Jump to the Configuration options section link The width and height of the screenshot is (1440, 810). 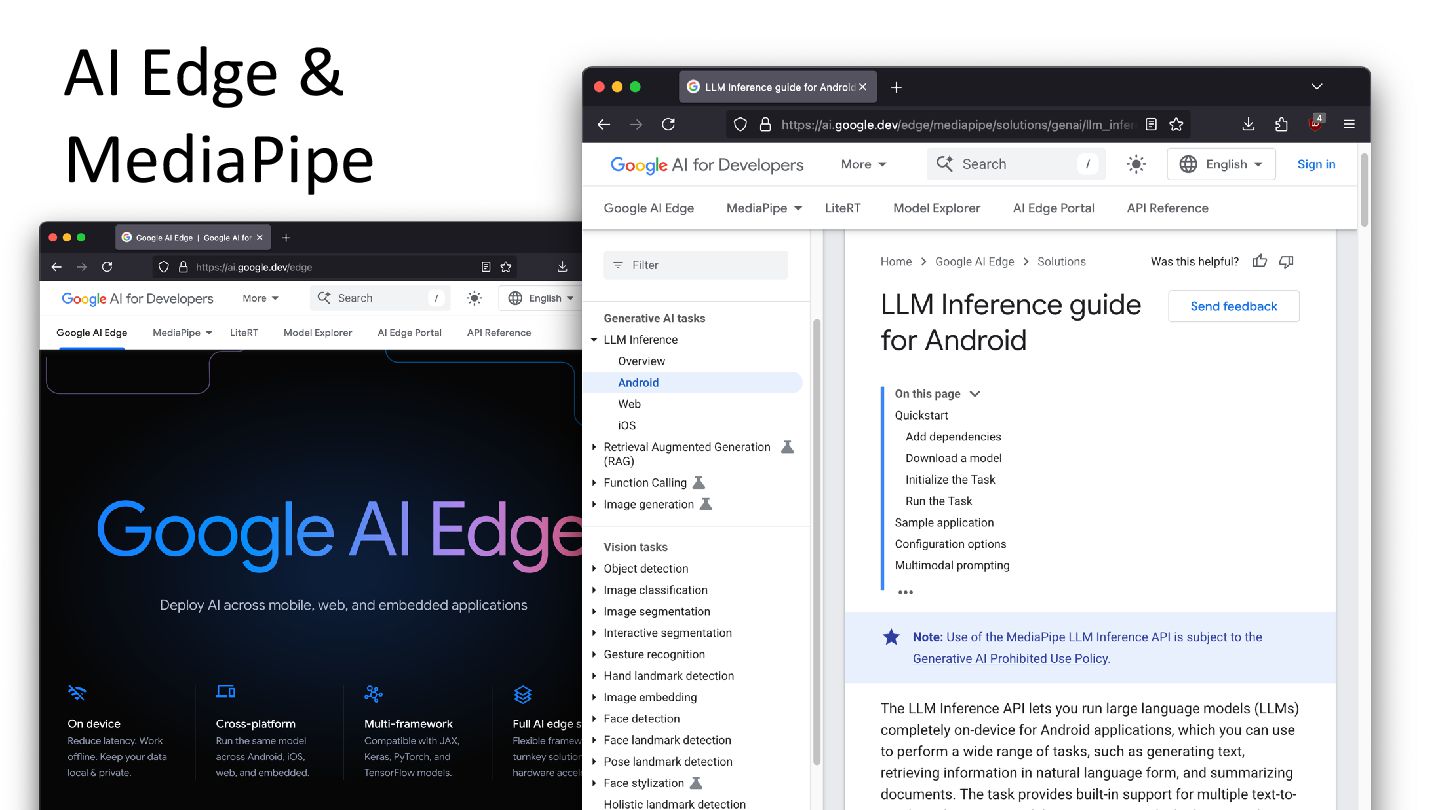coord(950,544)
